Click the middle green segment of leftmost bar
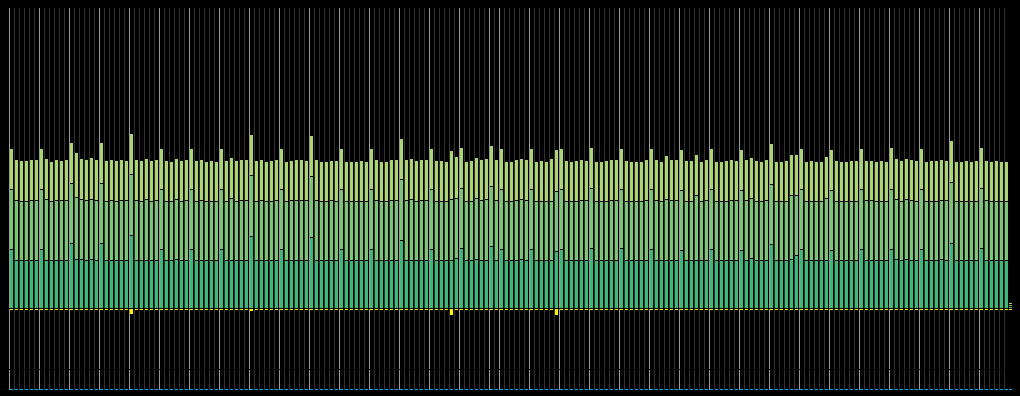Viewport: 1020px width, 396px height. tap(11, 219)
